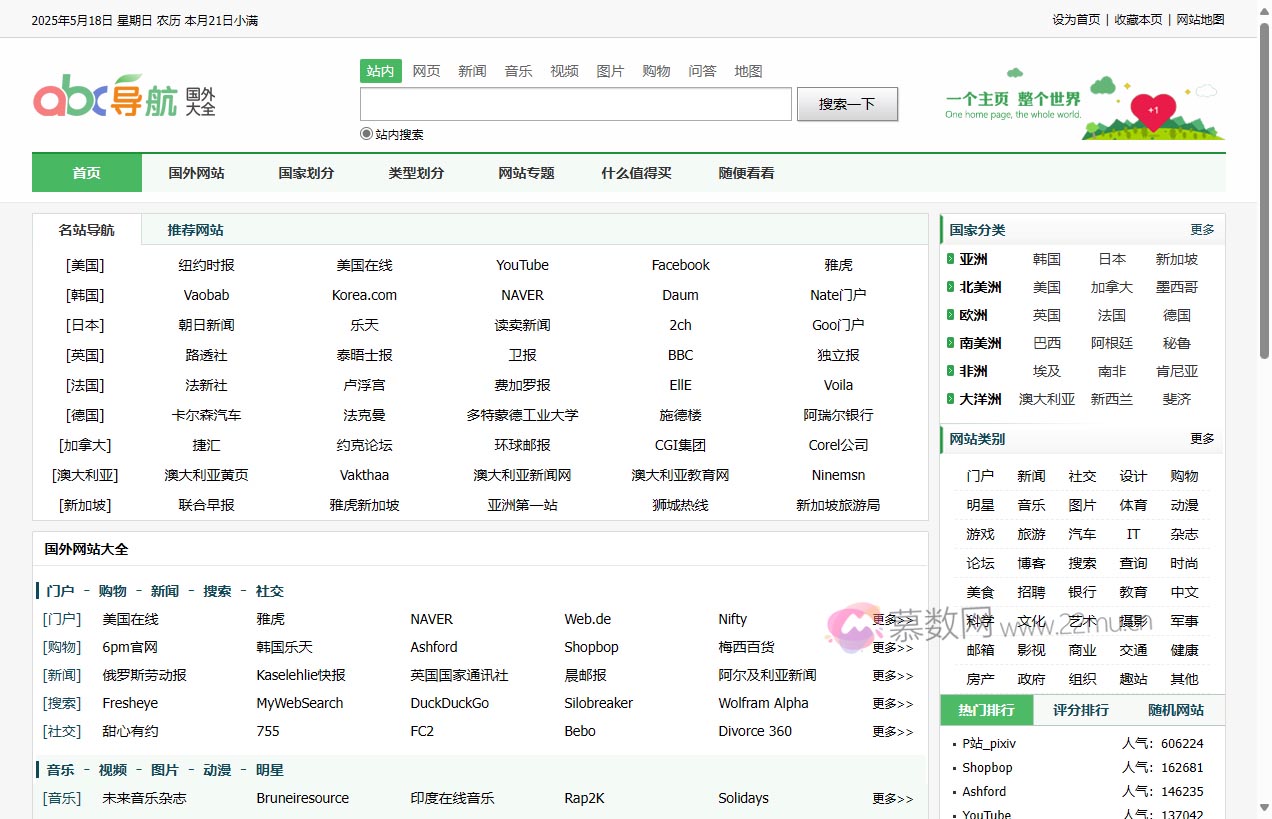This screenshot has height=819, width=1272.
Task: Open the 国家划分 navigation menu
Action: pyautogui.click(x=306, y=172)
